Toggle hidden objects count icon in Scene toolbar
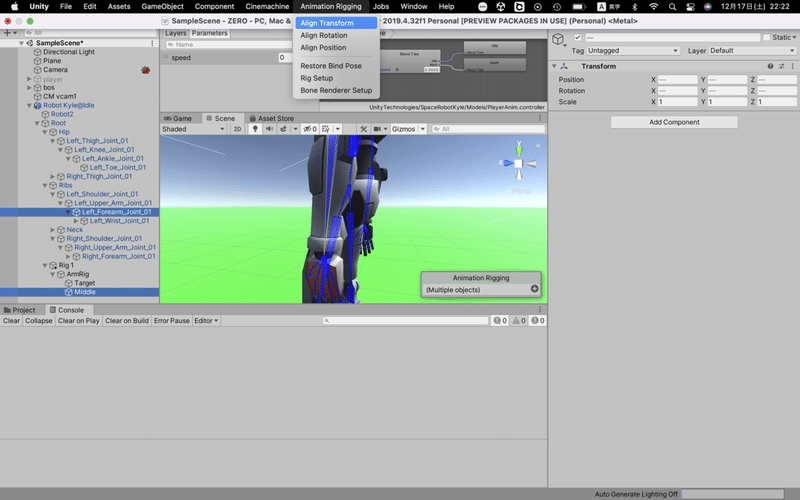 click(x=310, y=129)
